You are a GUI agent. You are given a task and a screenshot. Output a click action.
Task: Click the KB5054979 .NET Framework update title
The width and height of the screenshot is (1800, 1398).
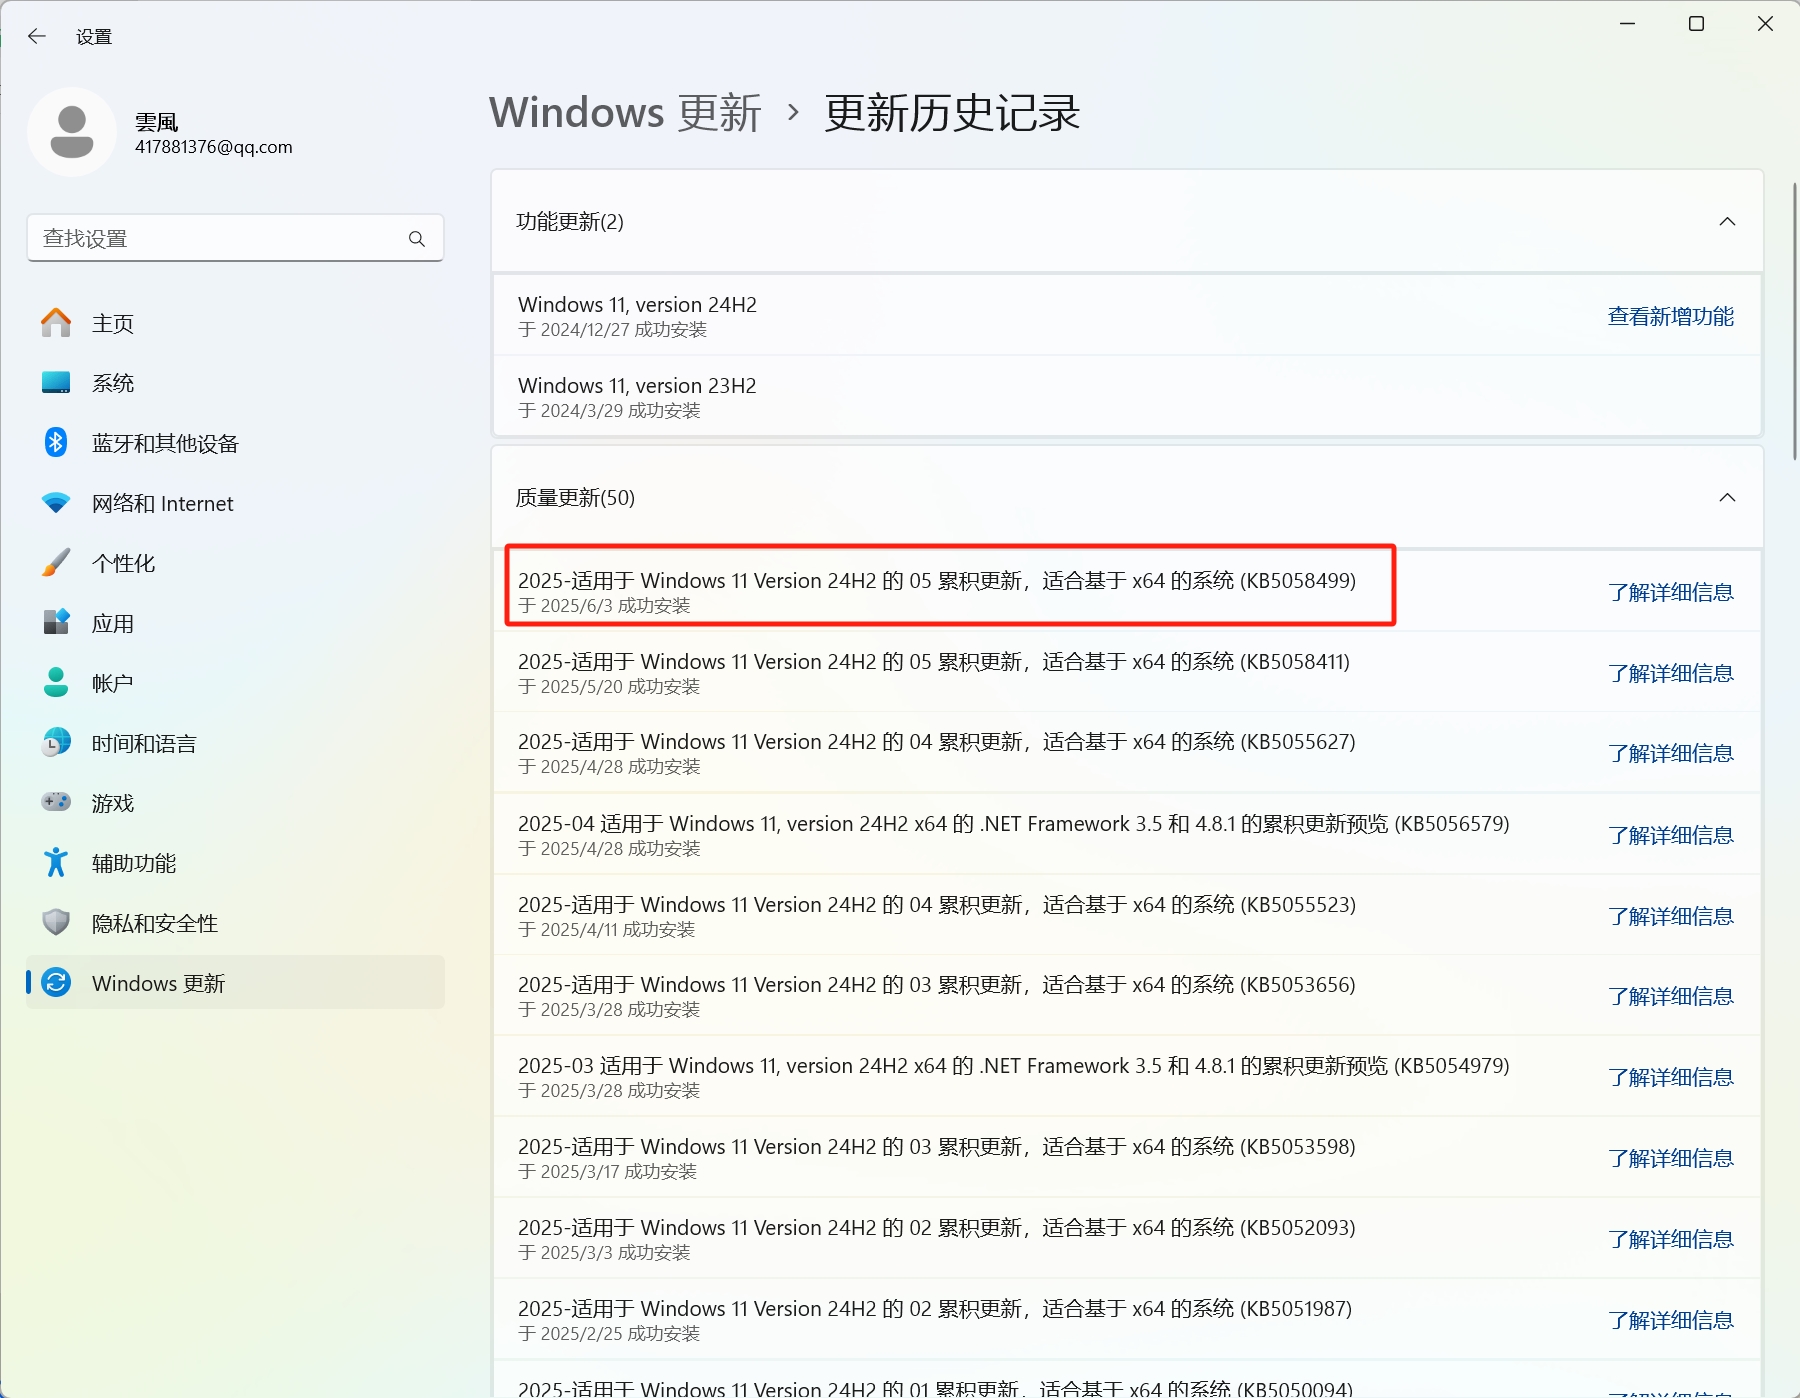coord(1014,1065)
